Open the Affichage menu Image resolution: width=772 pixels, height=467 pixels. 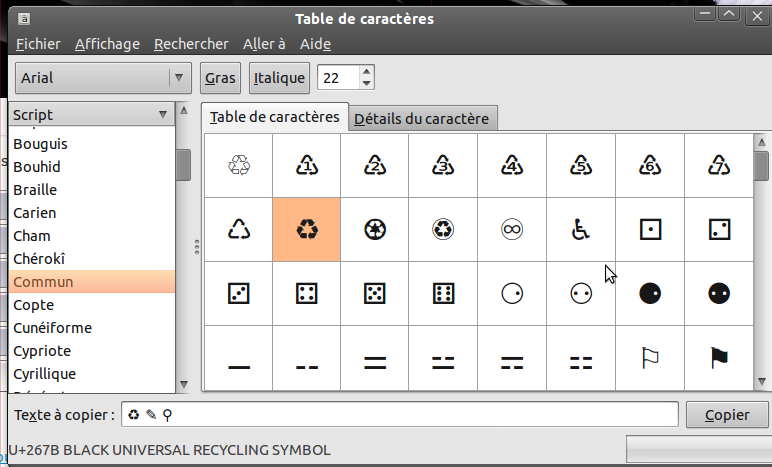click(x=107, y=44)
